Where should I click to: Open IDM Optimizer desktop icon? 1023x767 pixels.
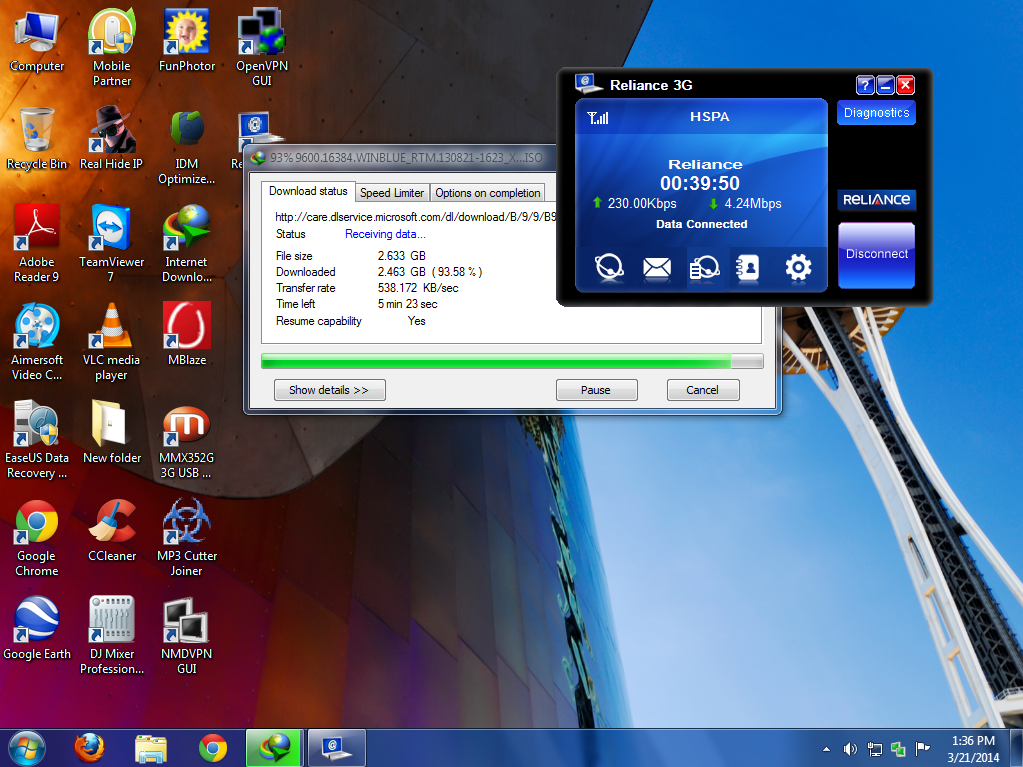click(187, 146)
